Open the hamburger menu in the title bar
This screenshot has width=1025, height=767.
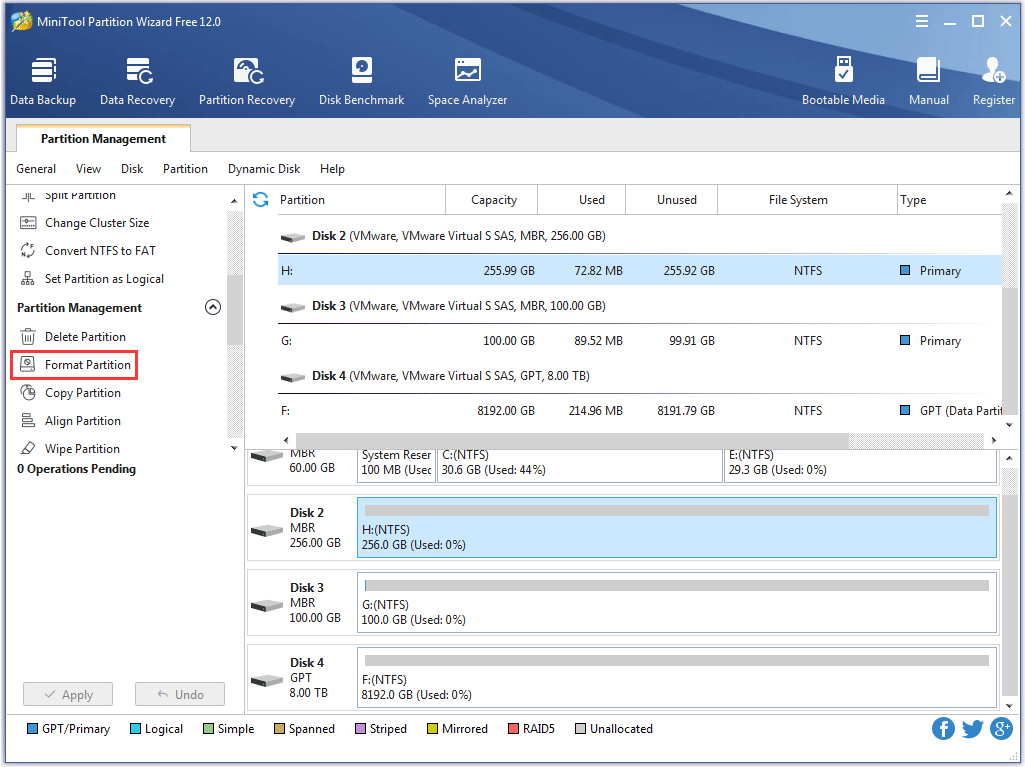[922, 22]
